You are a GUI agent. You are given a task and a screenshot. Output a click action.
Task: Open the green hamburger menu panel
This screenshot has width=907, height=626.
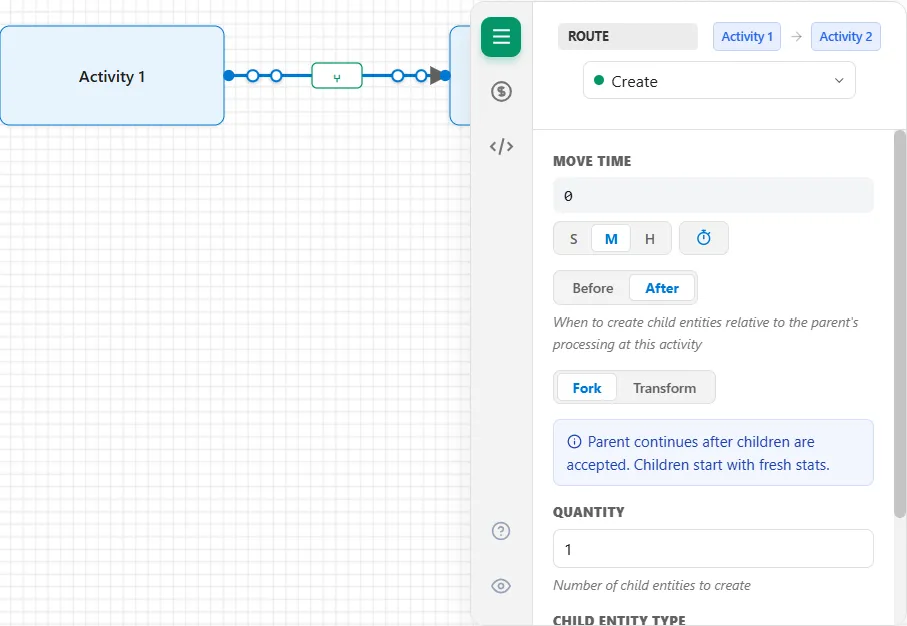click(x=501, y=37)
